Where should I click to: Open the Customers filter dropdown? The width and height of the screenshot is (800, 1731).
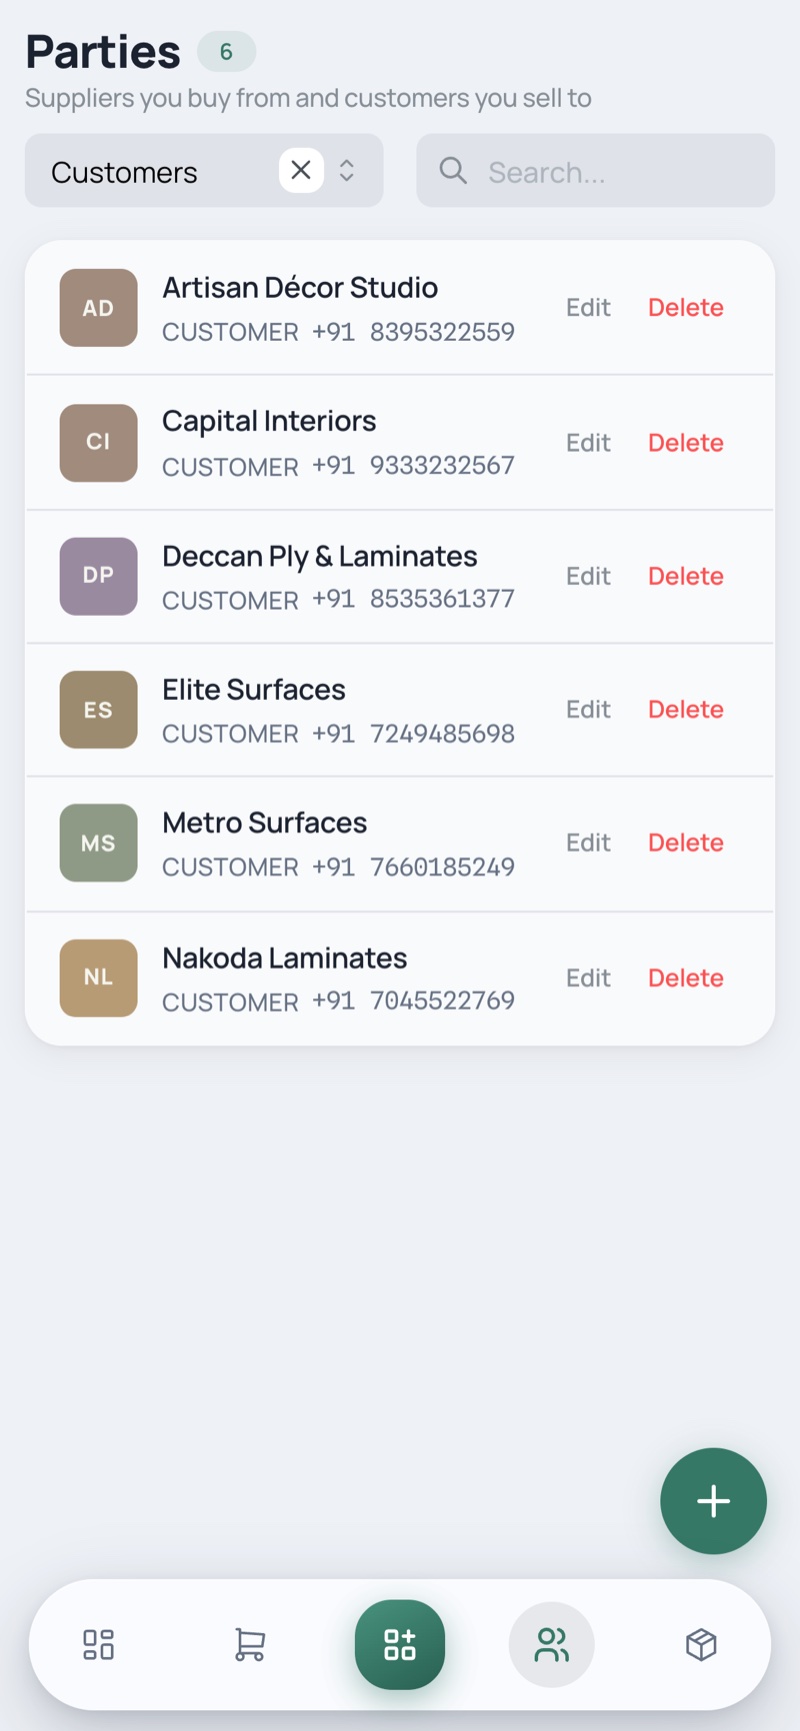click(x=204, y=170)
